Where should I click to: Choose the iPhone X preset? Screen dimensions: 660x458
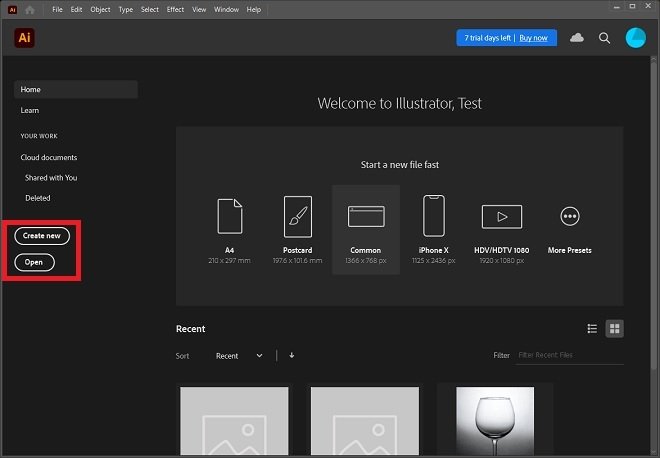434,230
